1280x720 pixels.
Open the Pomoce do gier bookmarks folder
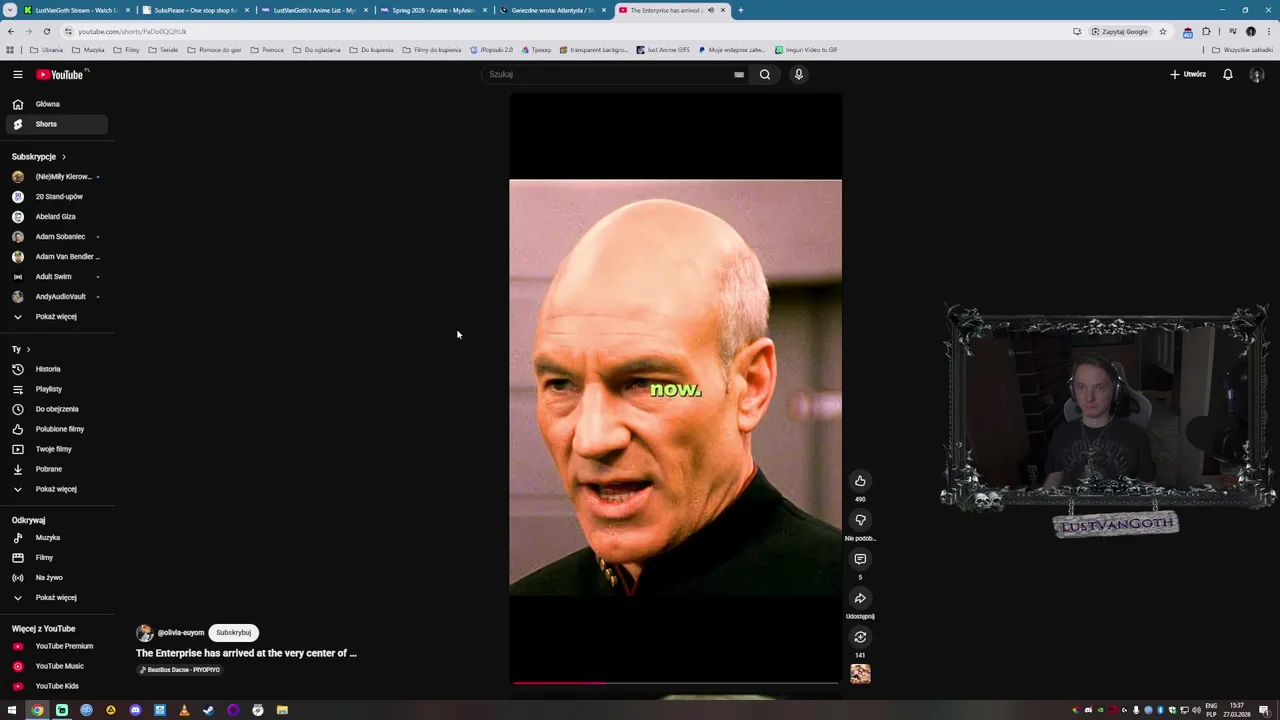pyautogui.click(x=214, y=50)
